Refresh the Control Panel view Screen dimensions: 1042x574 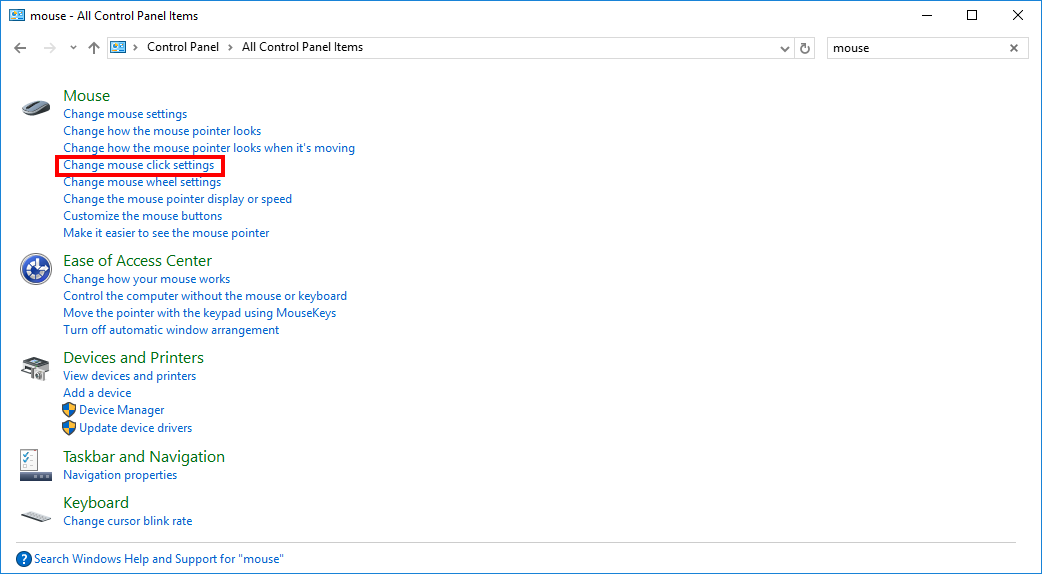pyautogui.click(x=806, y=48)
